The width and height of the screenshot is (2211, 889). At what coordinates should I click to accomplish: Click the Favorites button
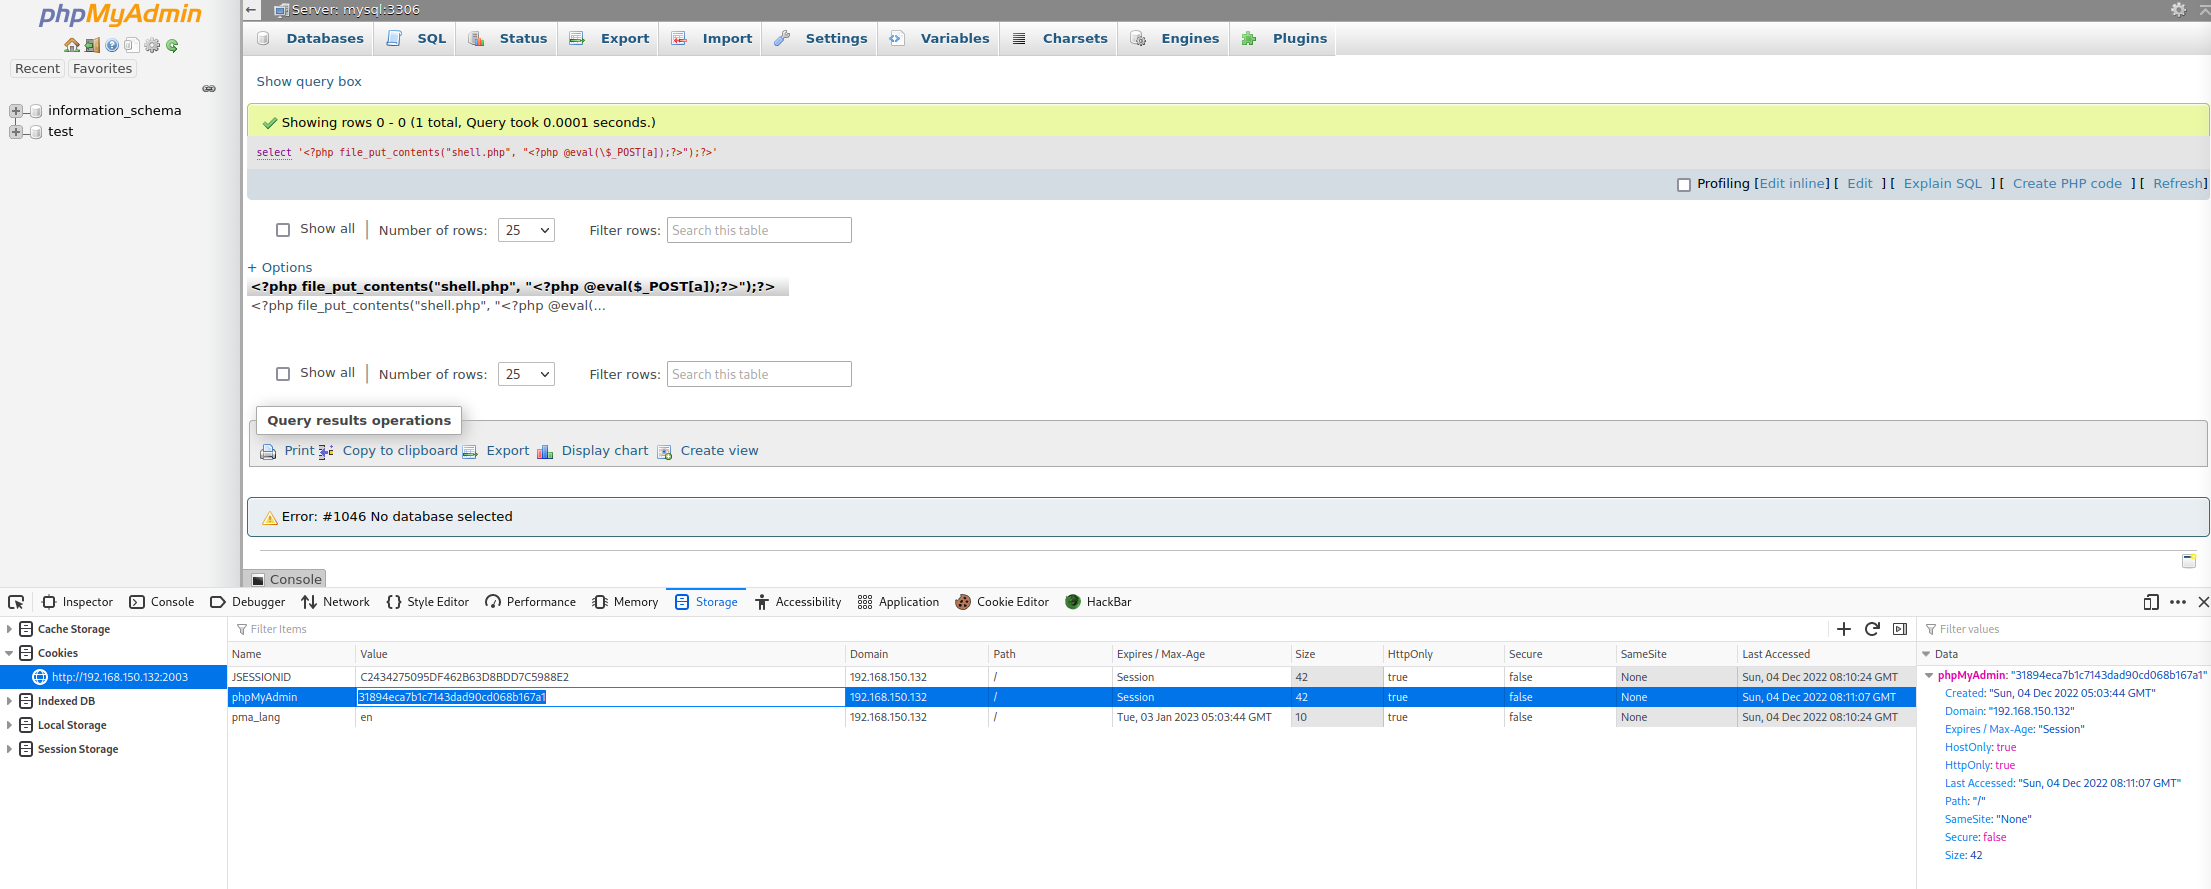click(102, 69)
